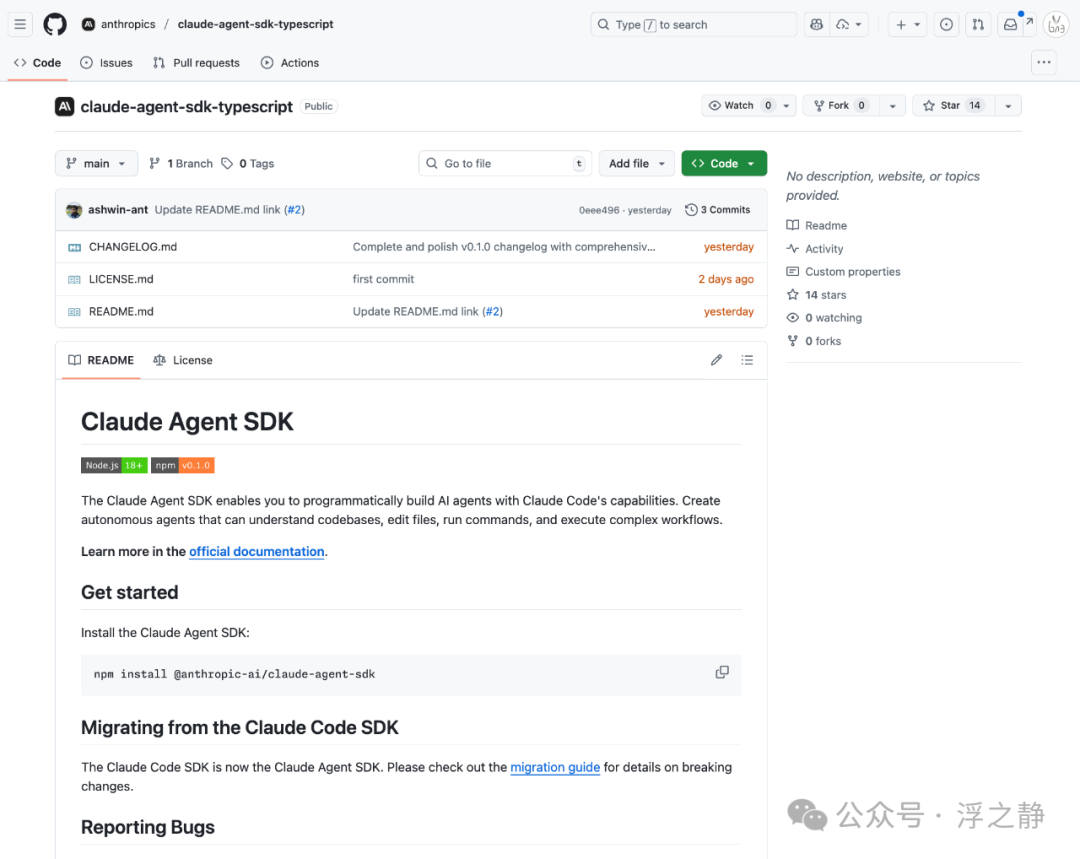Switch to the Issues tab
Screen dimensions: 1080x859
point(107,63)
